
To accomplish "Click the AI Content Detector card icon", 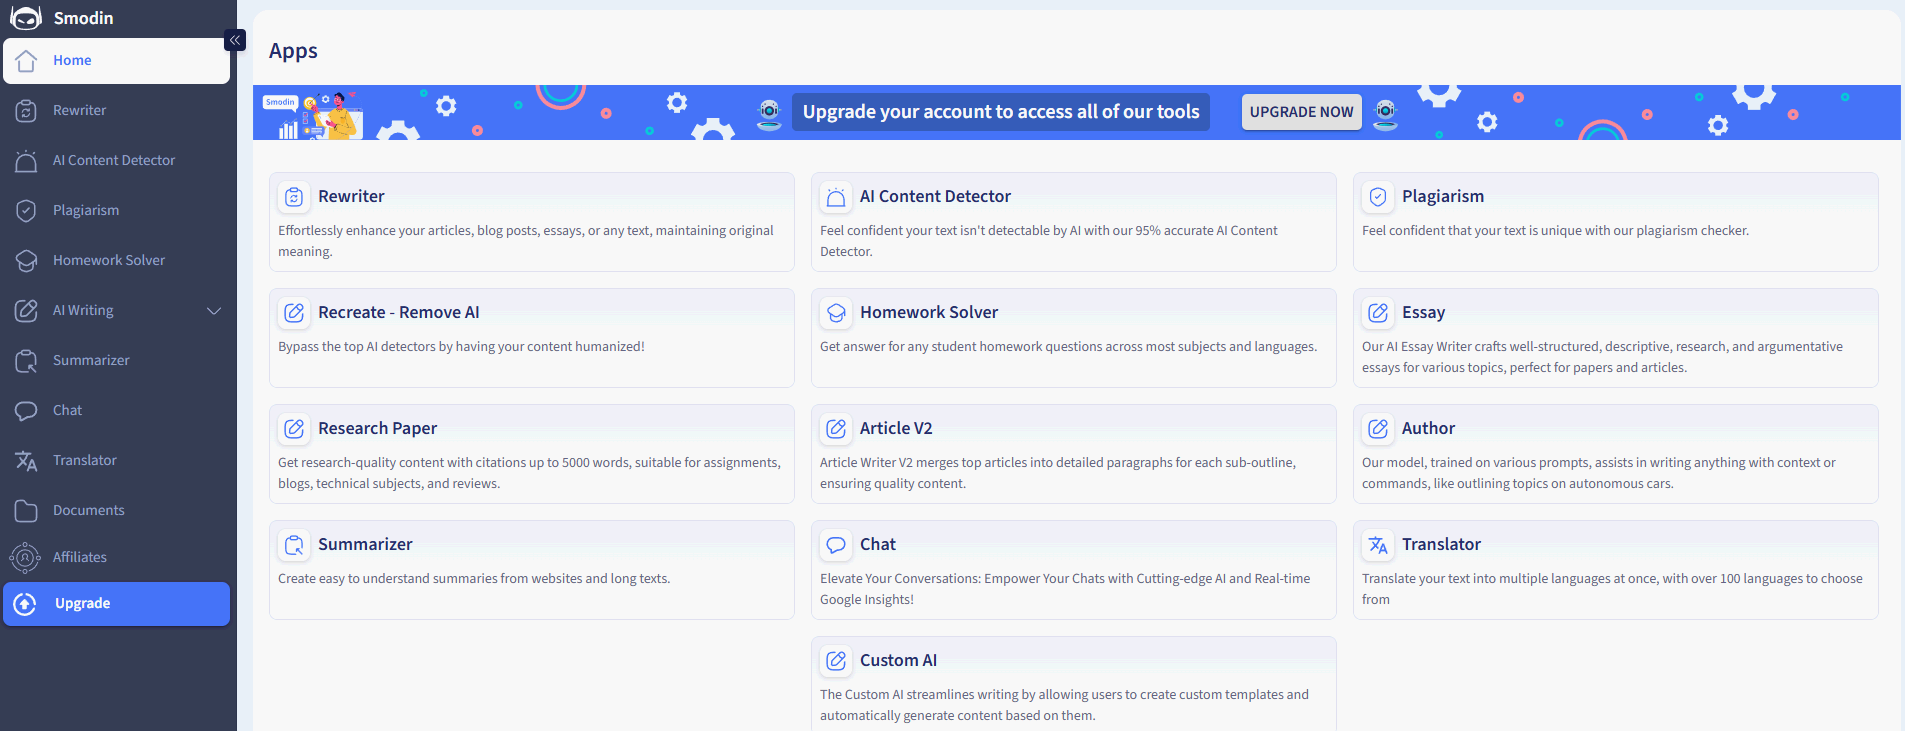I will (x=836, y=197).
